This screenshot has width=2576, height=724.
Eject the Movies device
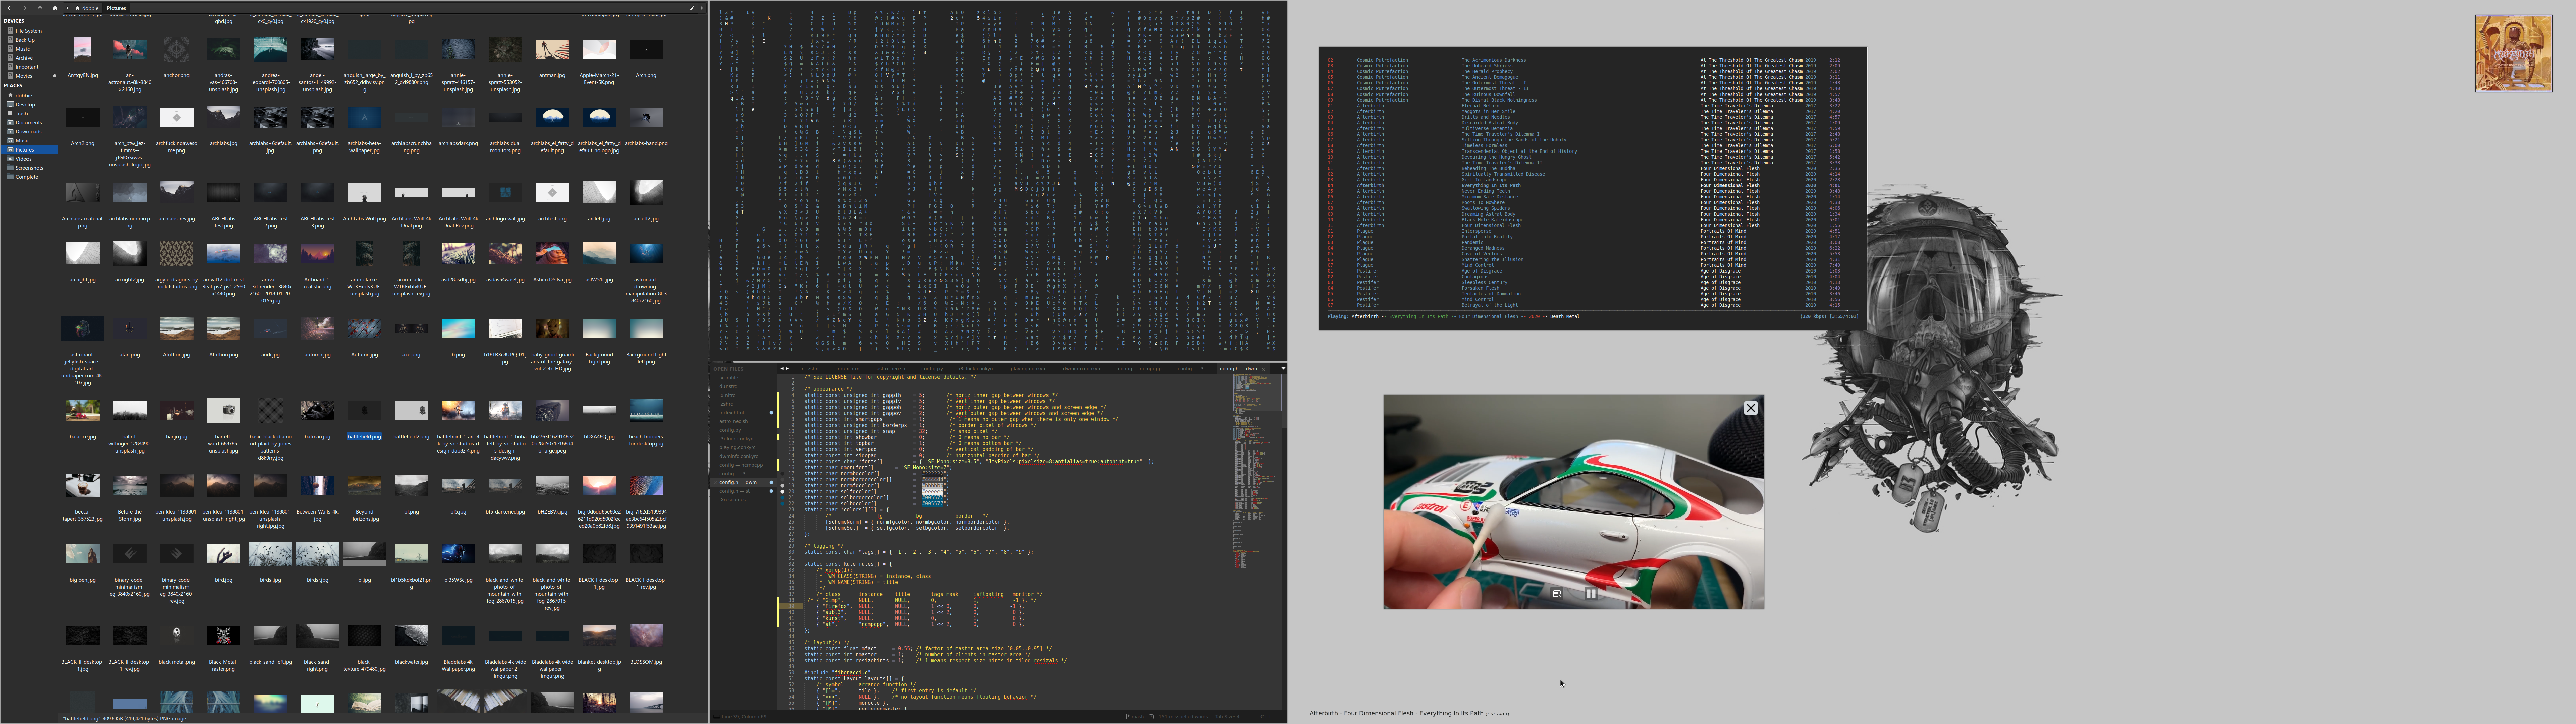tap(55, 76)
